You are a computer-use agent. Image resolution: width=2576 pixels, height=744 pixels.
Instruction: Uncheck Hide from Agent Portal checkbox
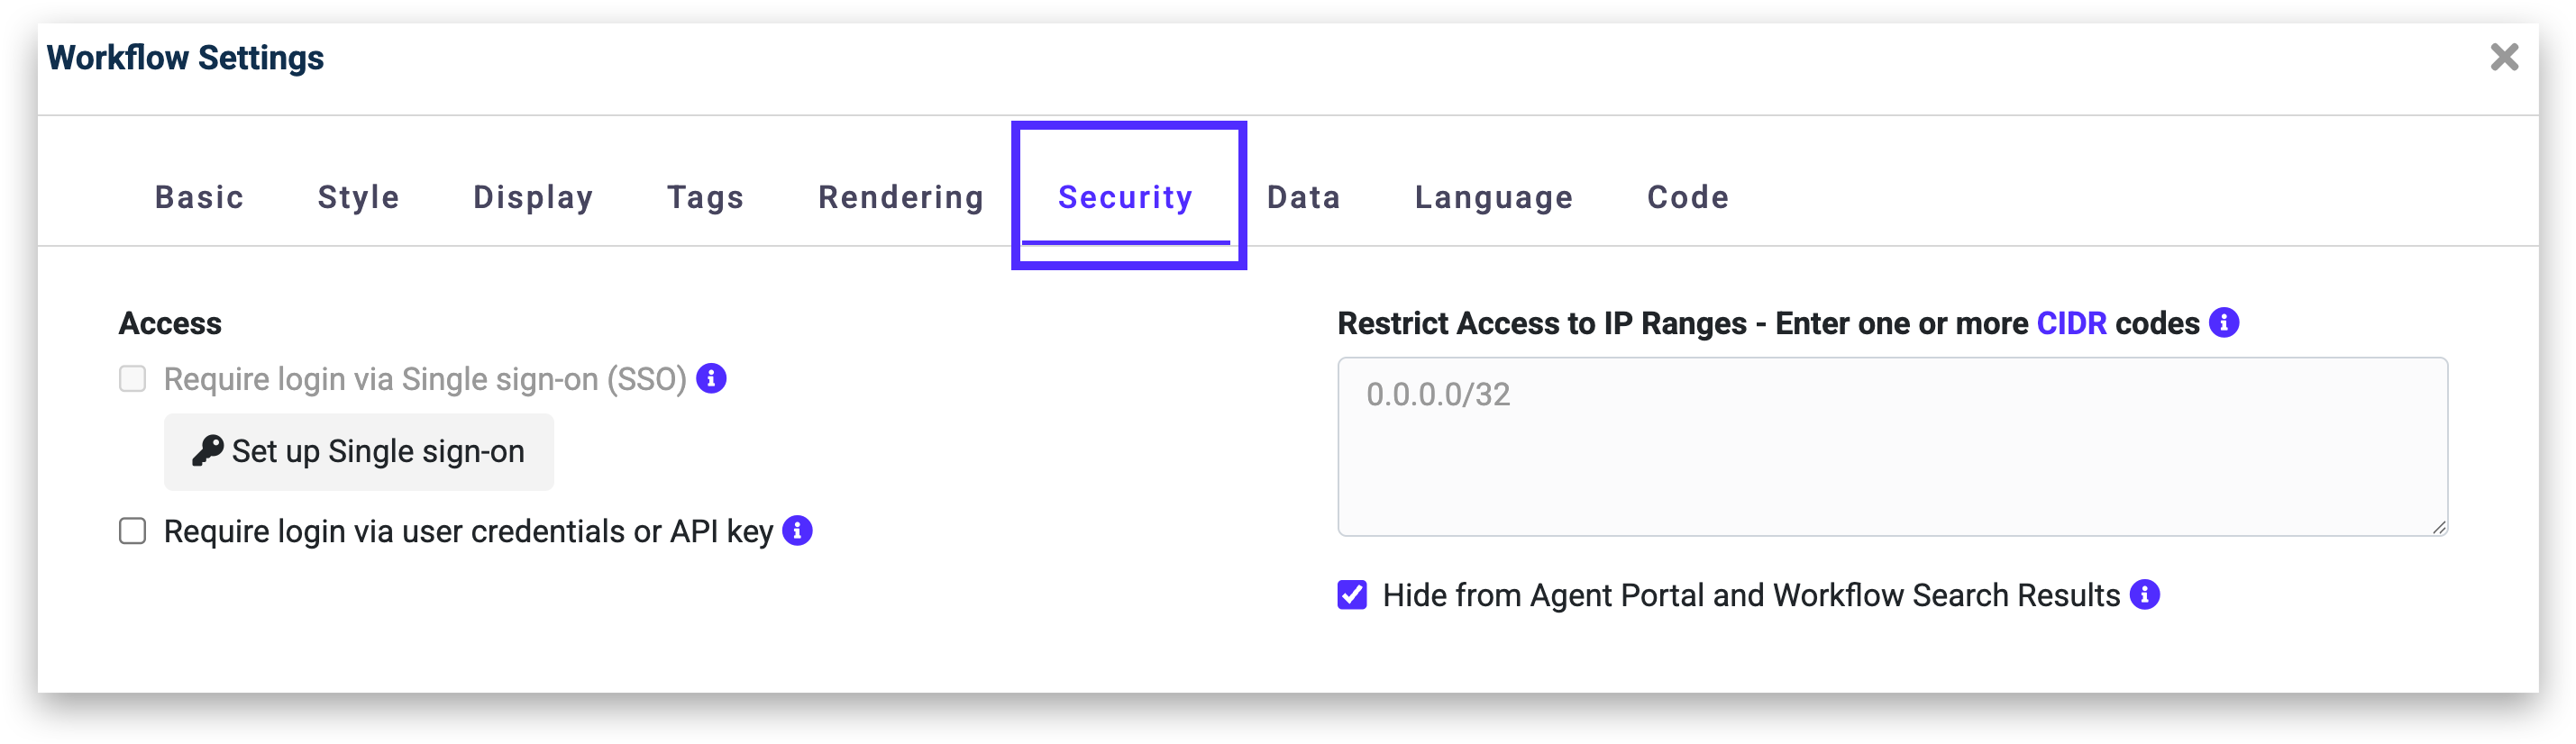pyautogui.click(x=1352, y=595)
